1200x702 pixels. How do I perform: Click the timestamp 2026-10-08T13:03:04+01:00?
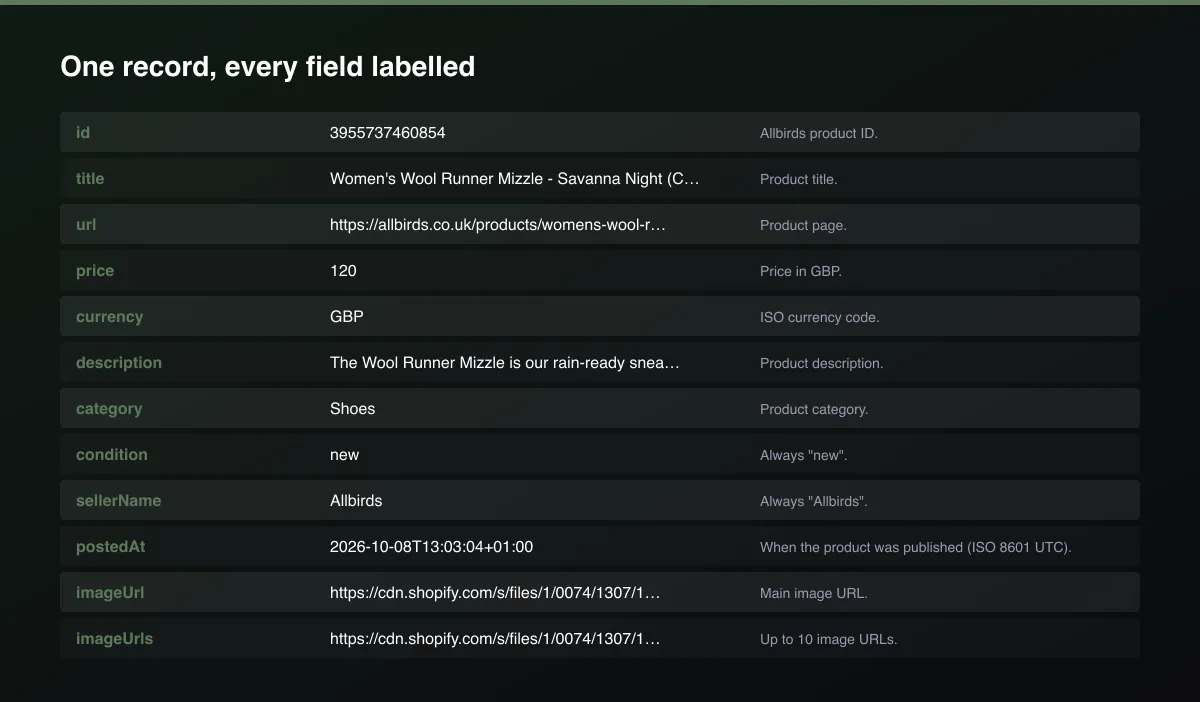(x=432, y=546)
